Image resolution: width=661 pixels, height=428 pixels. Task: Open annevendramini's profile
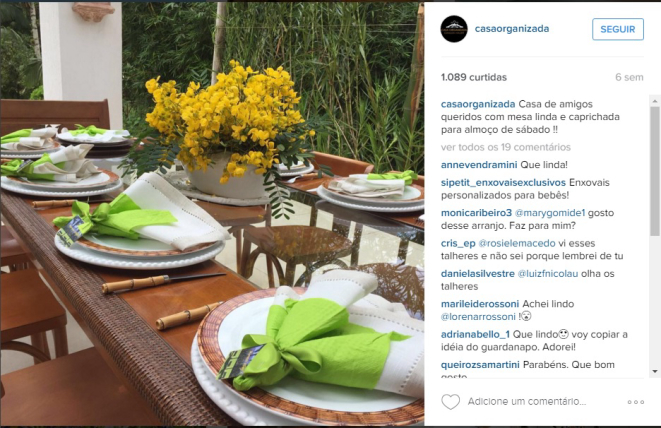[x=479, y=165]
